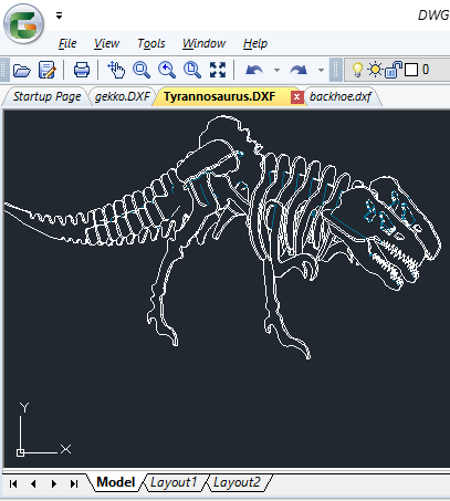Switch to the backhoe.dxf tab
The width and height of the screenshot is (450, 501).
pos(340,97)
